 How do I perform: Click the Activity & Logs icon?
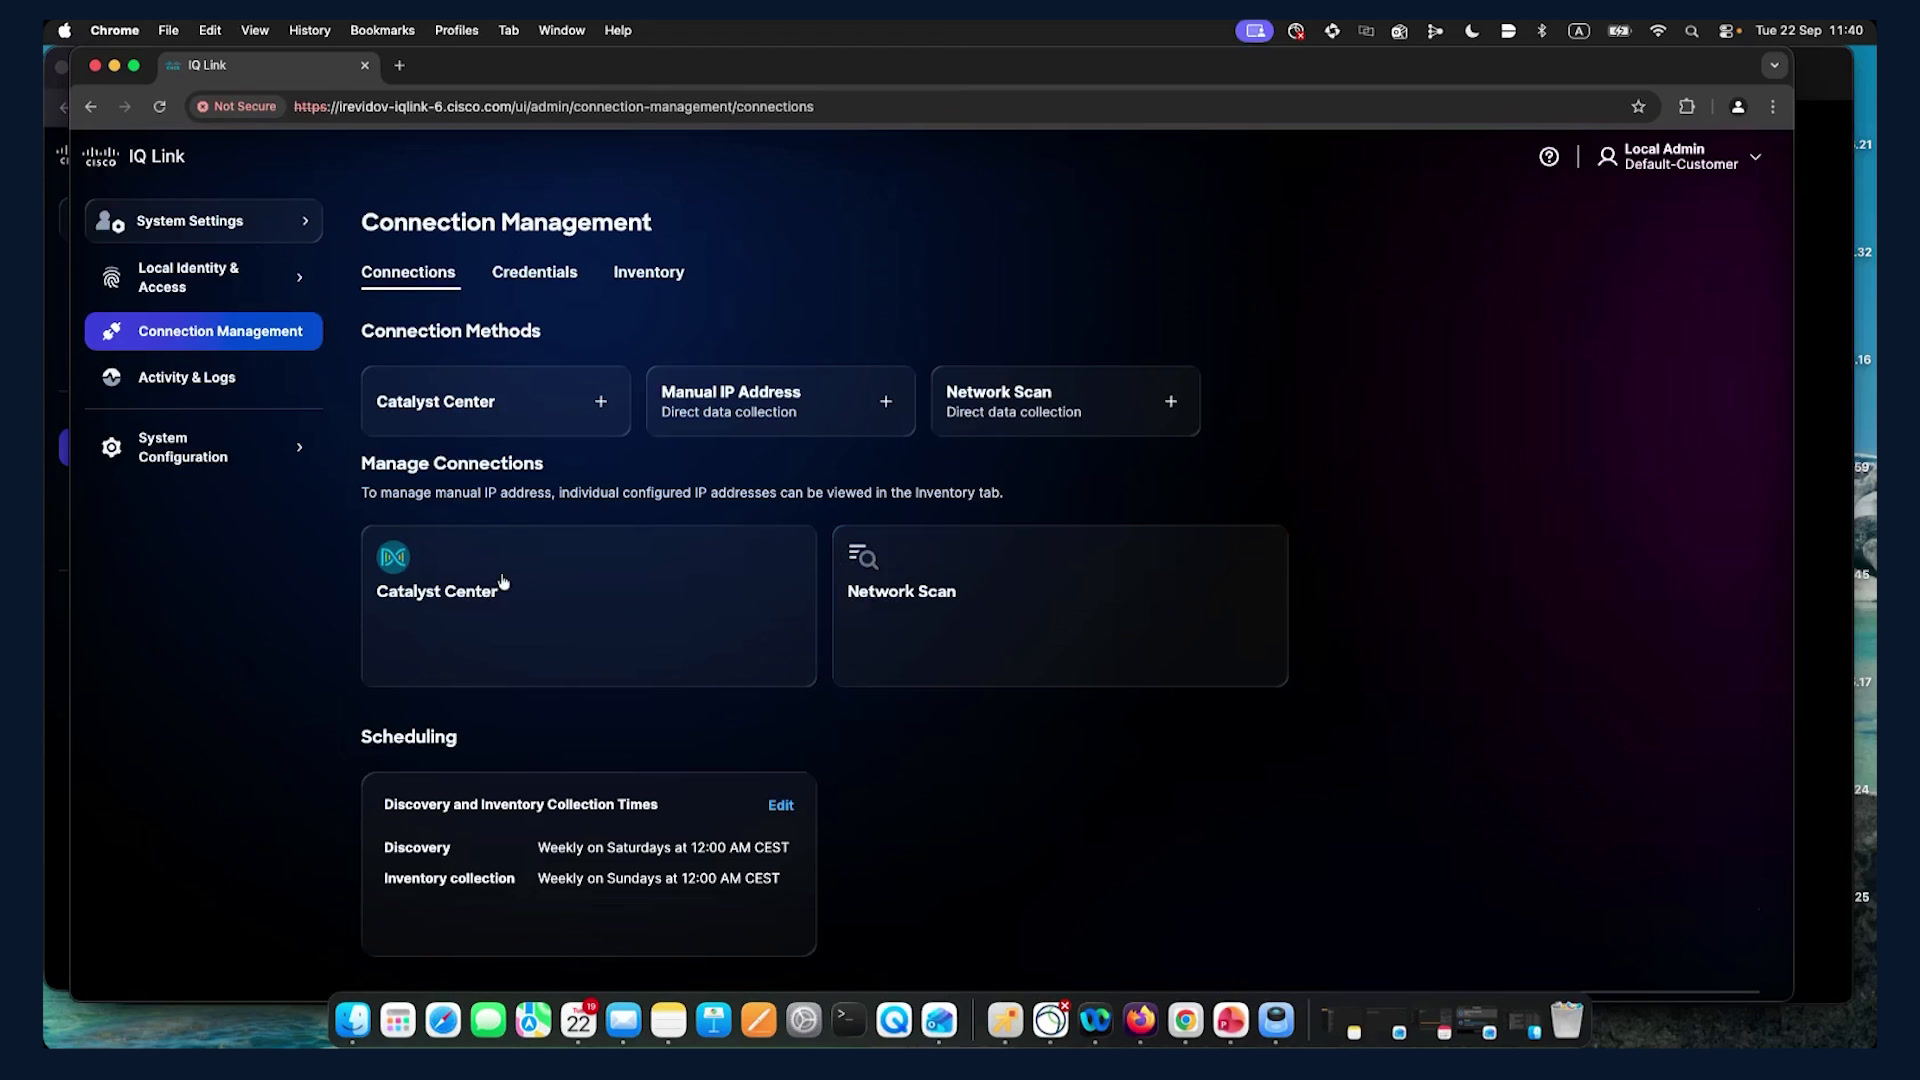pyautogui.click(x=111, y=377)
